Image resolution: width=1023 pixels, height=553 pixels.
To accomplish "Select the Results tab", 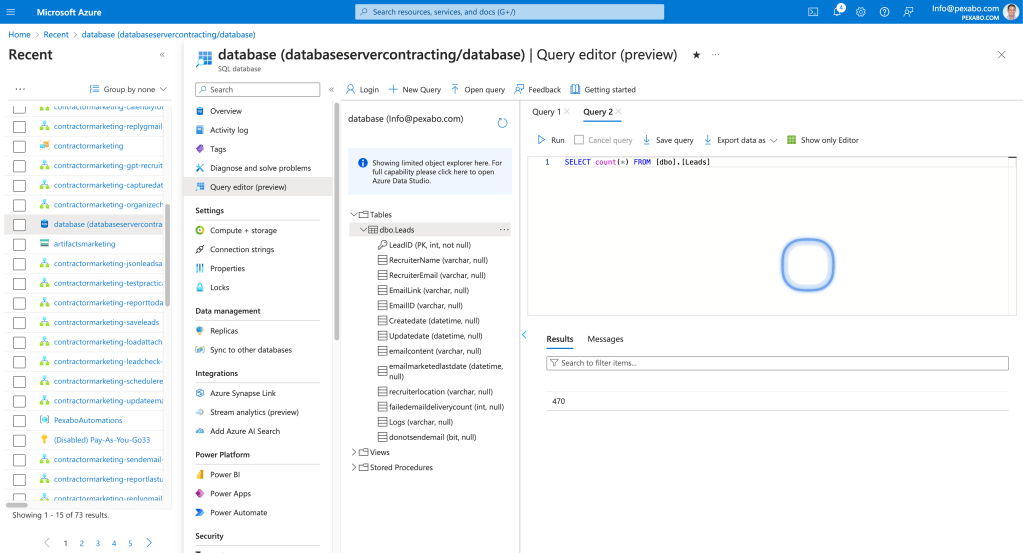I will [x=559, y=339].
